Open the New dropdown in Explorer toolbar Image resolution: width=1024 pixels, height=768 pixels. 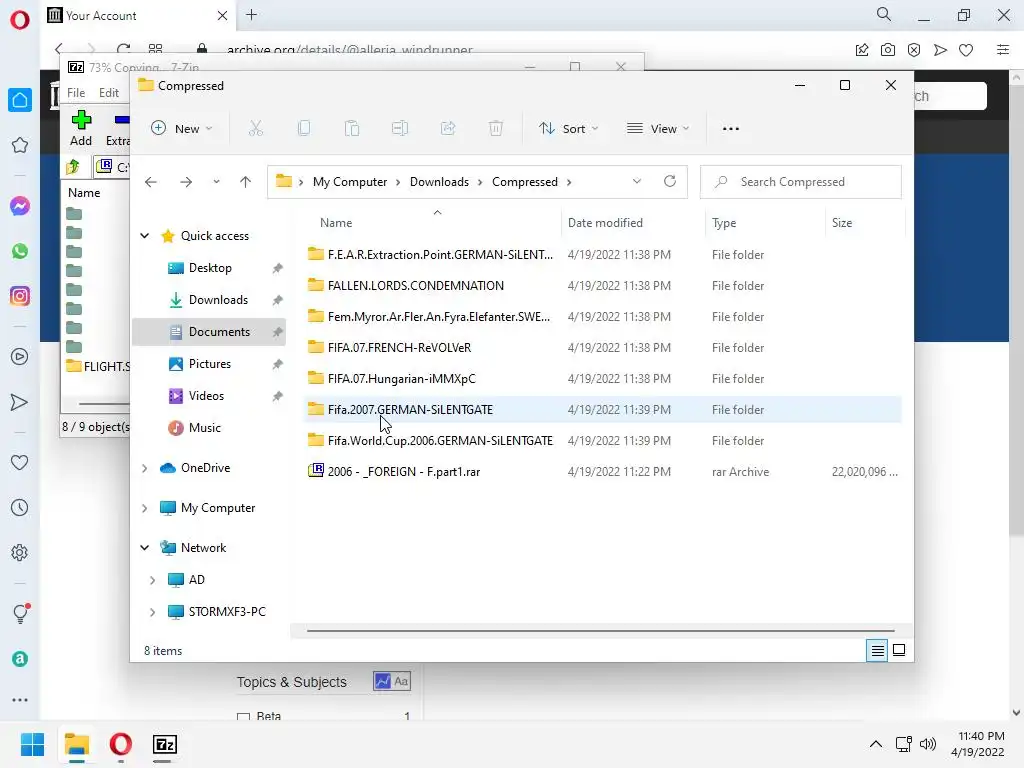tap(182, 129)
